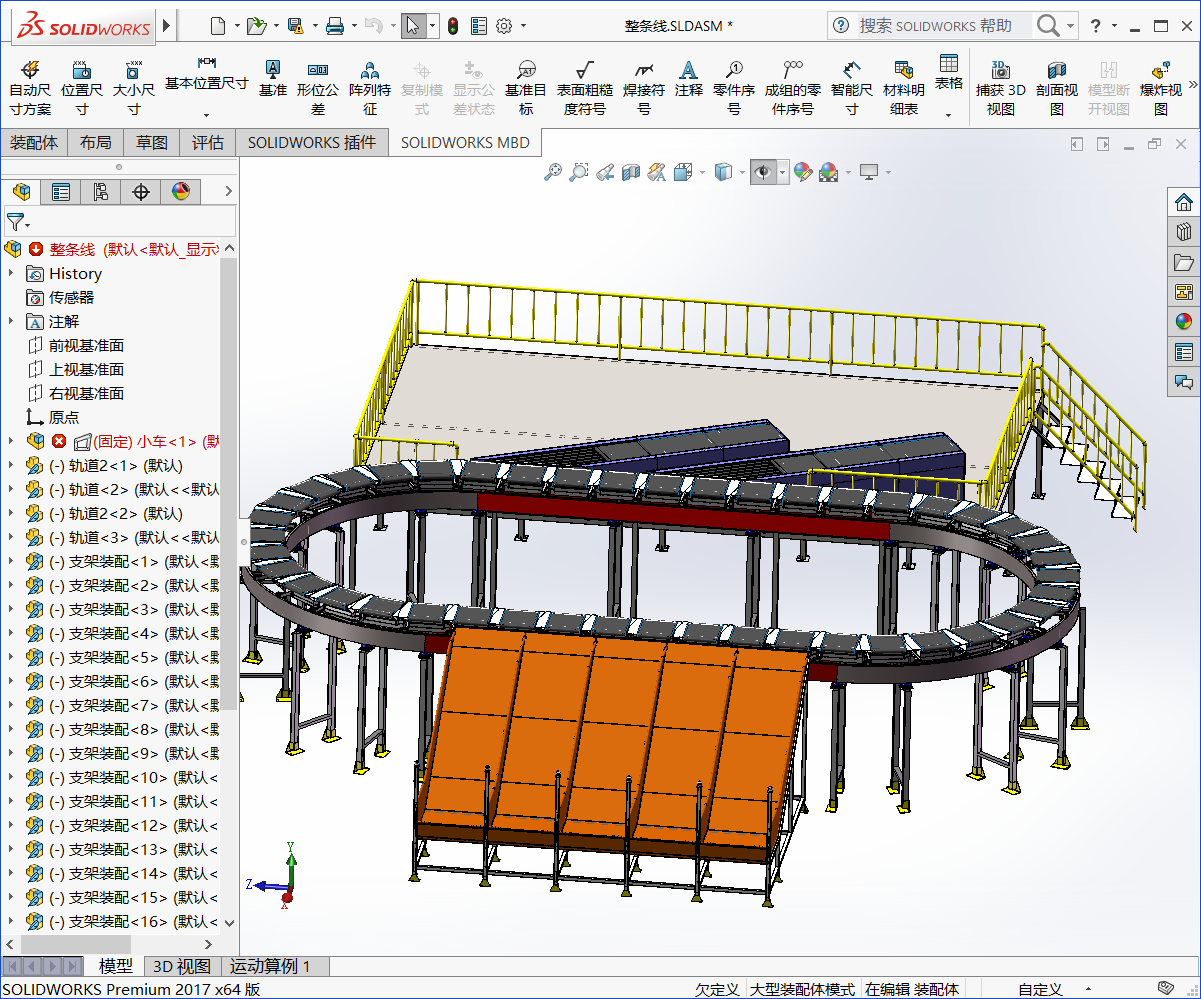Click the Save icon in title toolbar
The width and height of the screenshot is (1201, 999).
point(295,26)
